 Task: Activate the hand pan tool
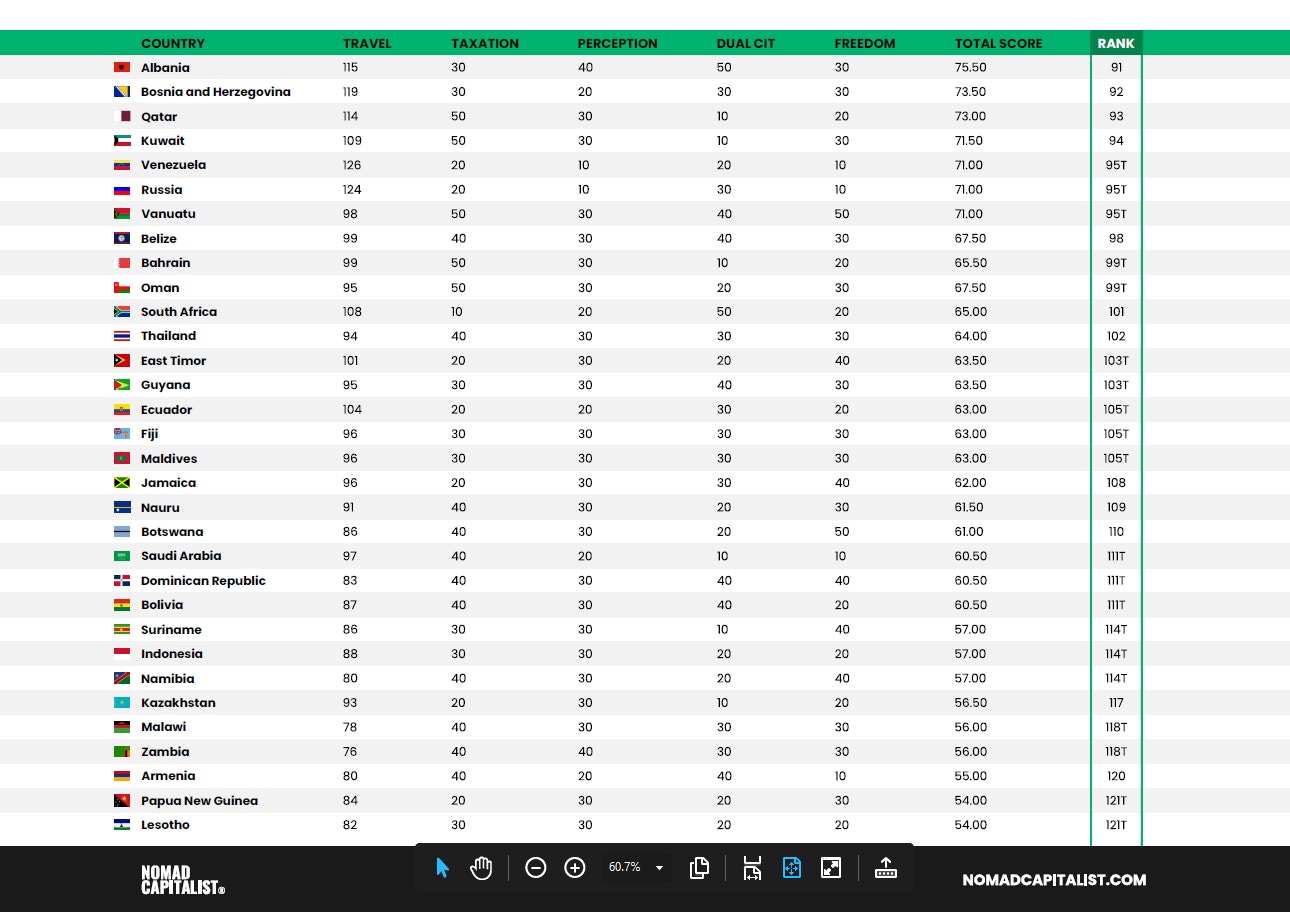point(482,868)
